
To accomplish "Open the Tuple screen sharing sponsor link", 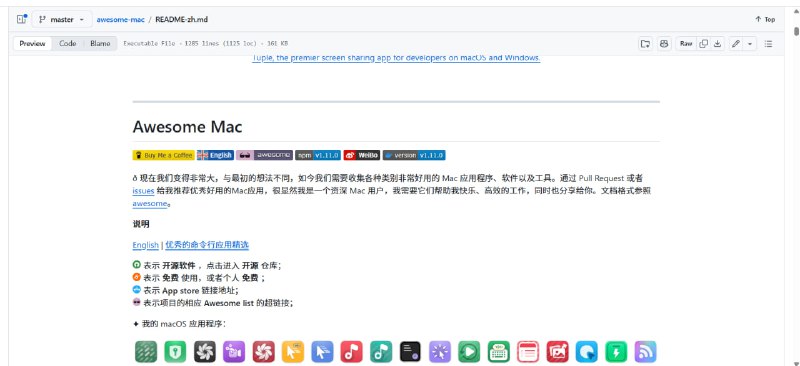I will pos(396,58).
